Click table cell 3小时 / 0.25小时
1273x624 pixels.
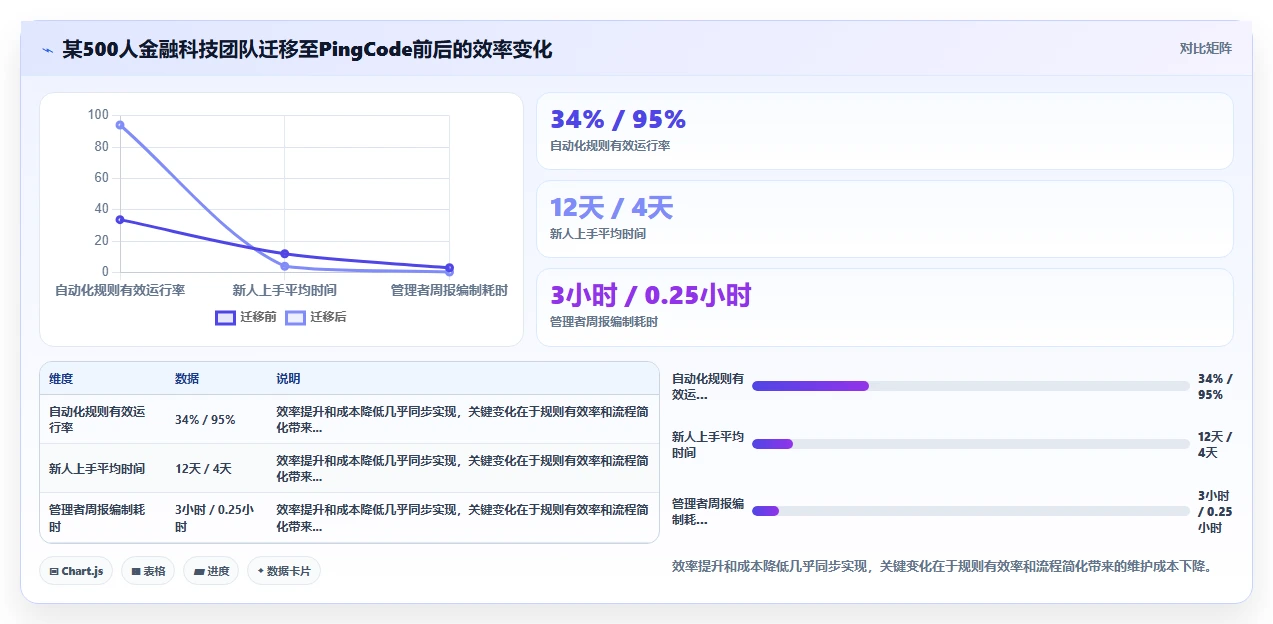(214, 517)
